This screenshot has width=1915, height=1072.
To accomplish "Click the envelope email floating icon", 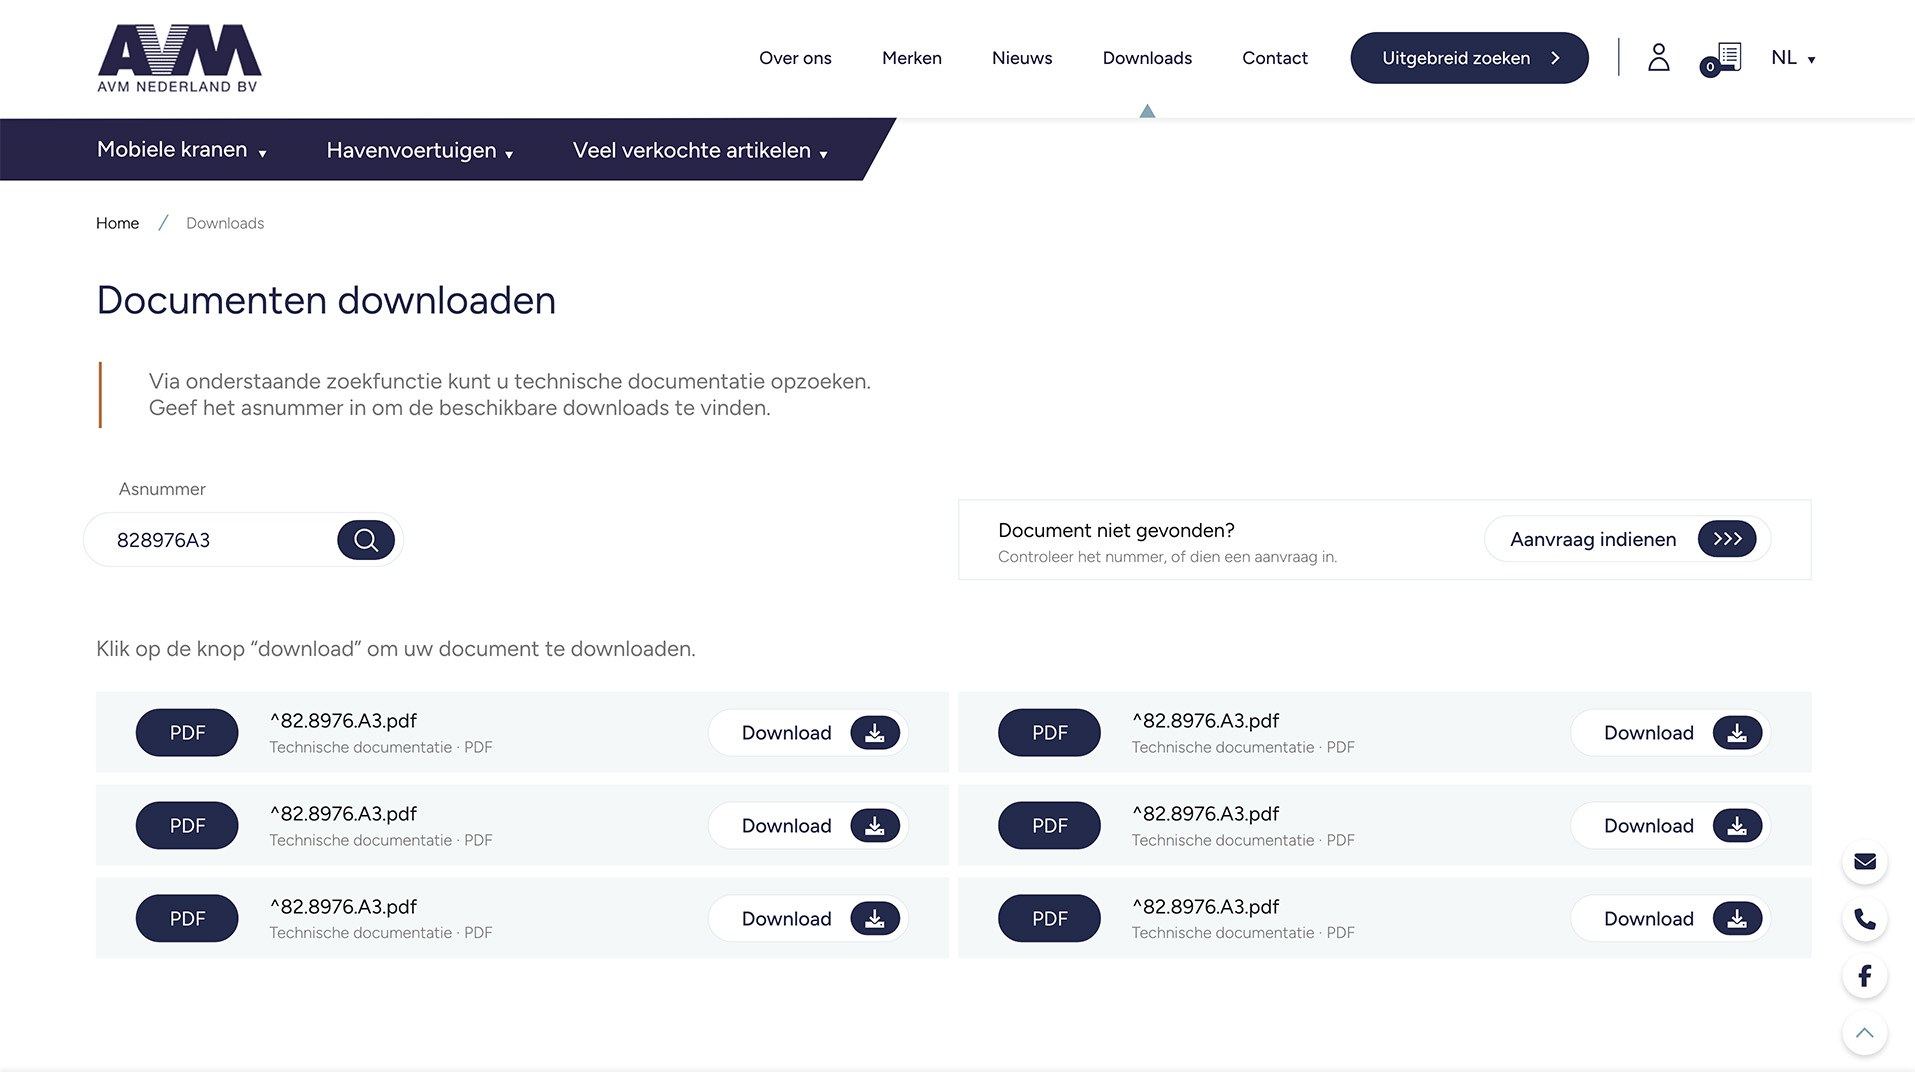I will (x=1865, y=862).
